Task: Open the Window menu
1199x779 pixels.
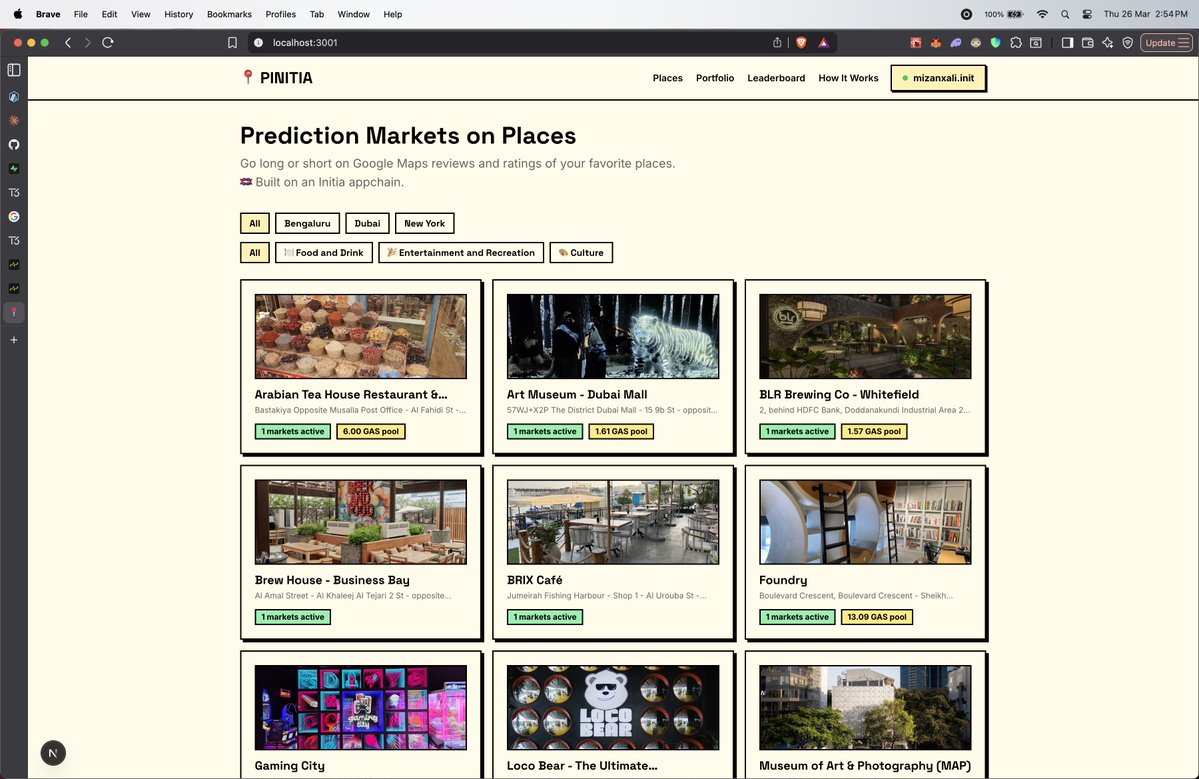Action: pos(353,14)
